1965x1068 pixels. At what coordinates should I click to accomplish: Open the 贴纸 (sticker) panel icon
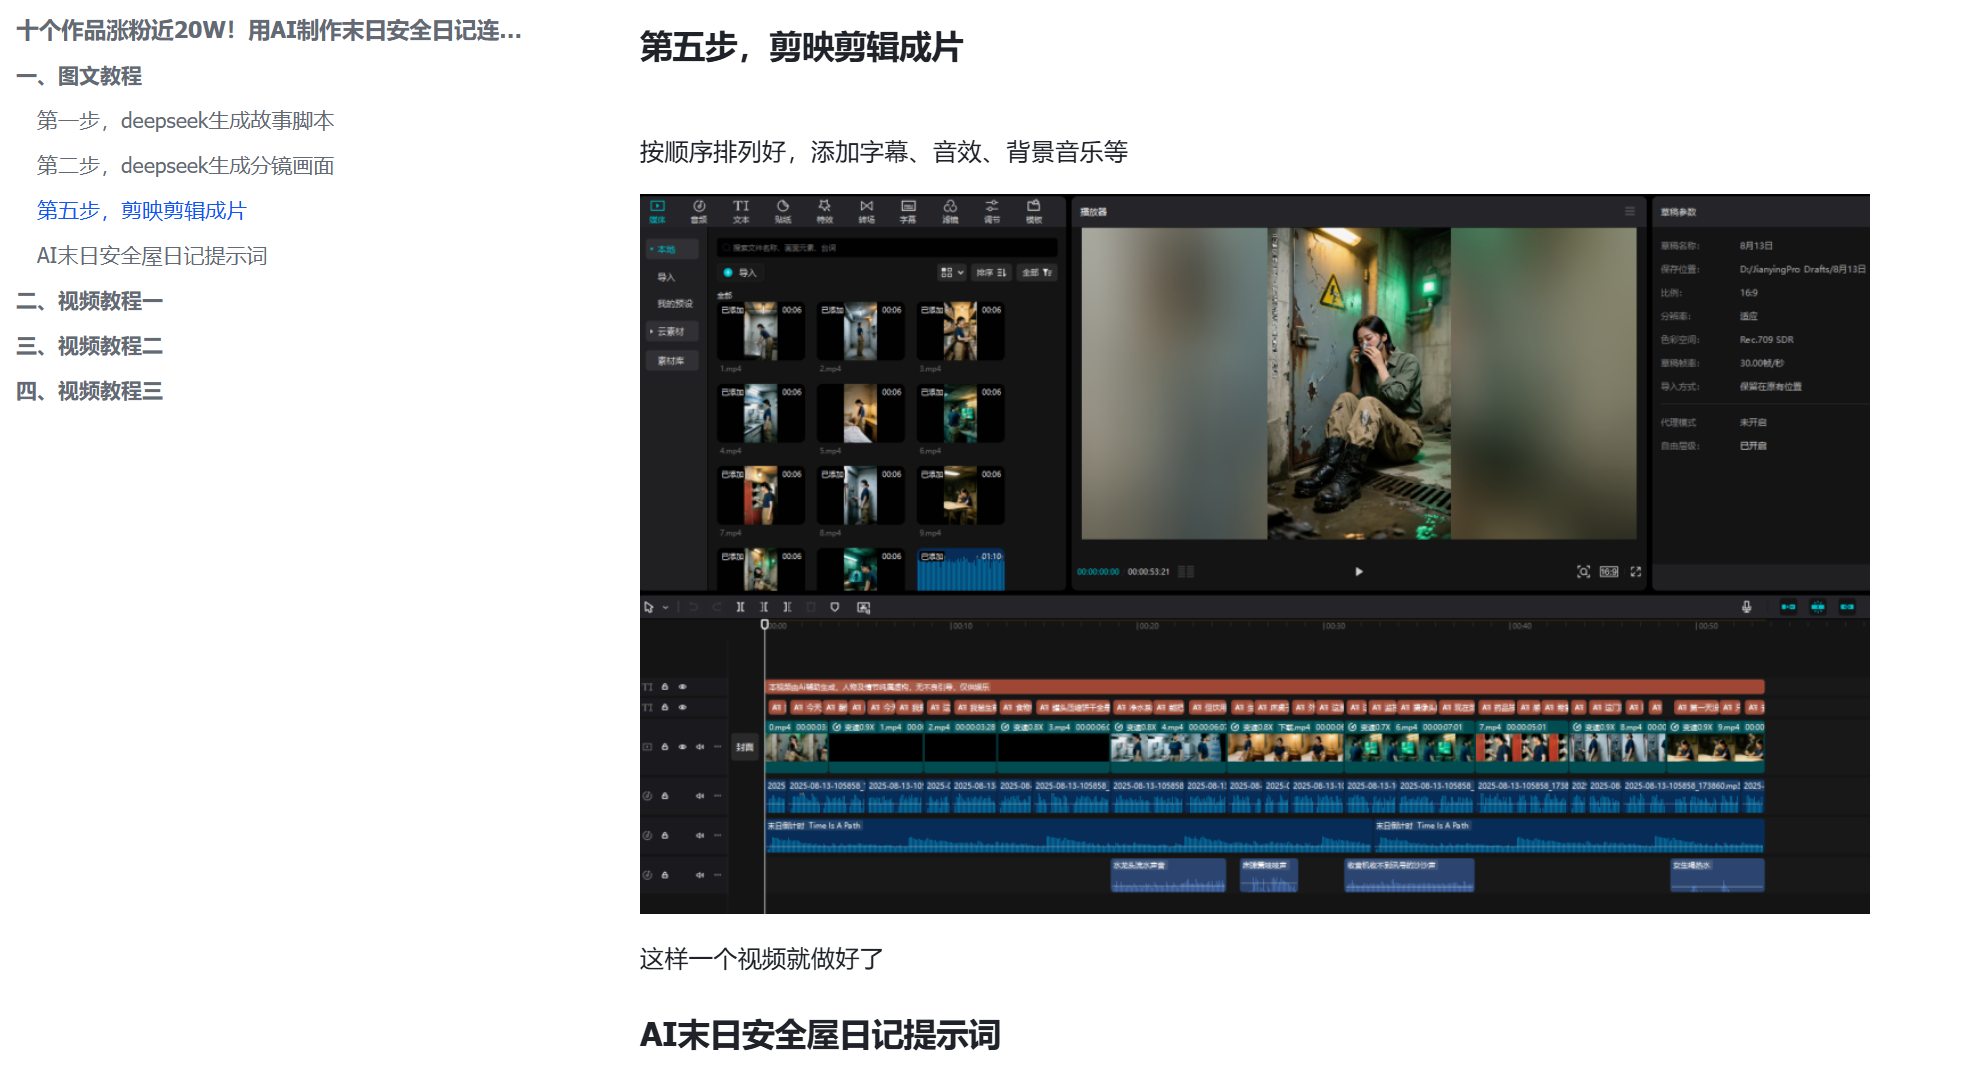(x=784, y=210)
